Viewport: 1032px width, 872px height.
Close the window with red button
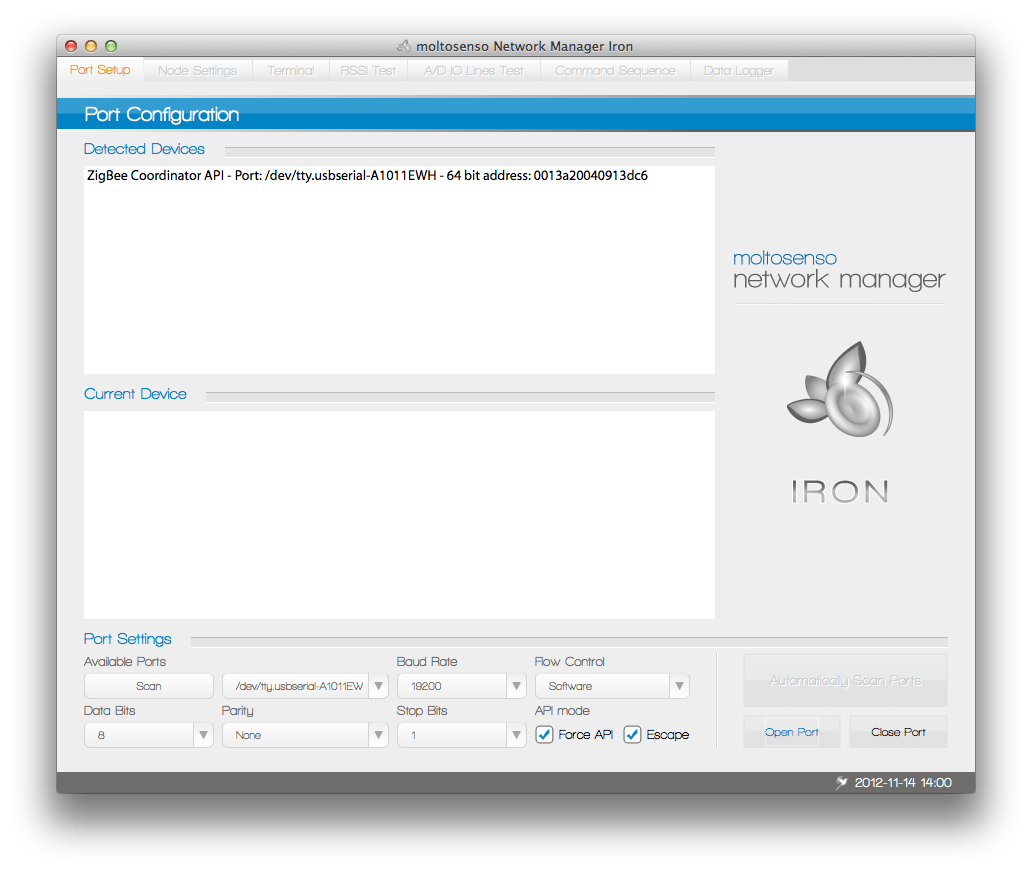click(71, 46)
